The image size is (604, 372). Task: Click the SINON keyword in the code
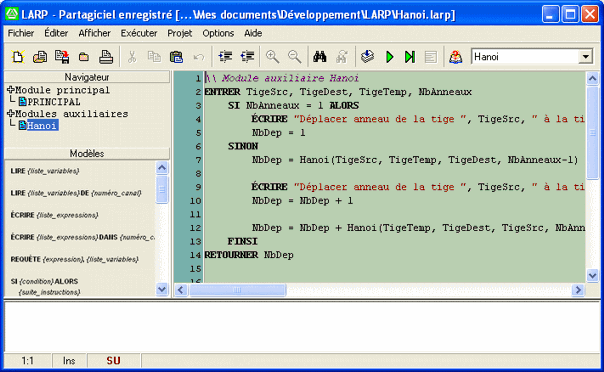pos(243,146)
